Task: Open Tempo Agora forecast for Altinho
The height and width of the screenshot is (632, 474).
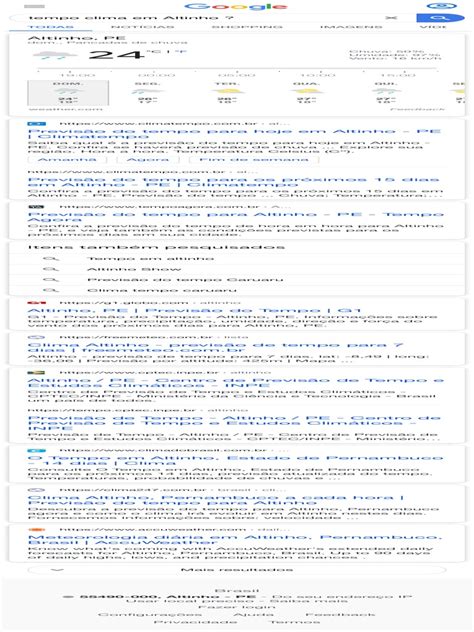Action: click(x=236, y=217)
